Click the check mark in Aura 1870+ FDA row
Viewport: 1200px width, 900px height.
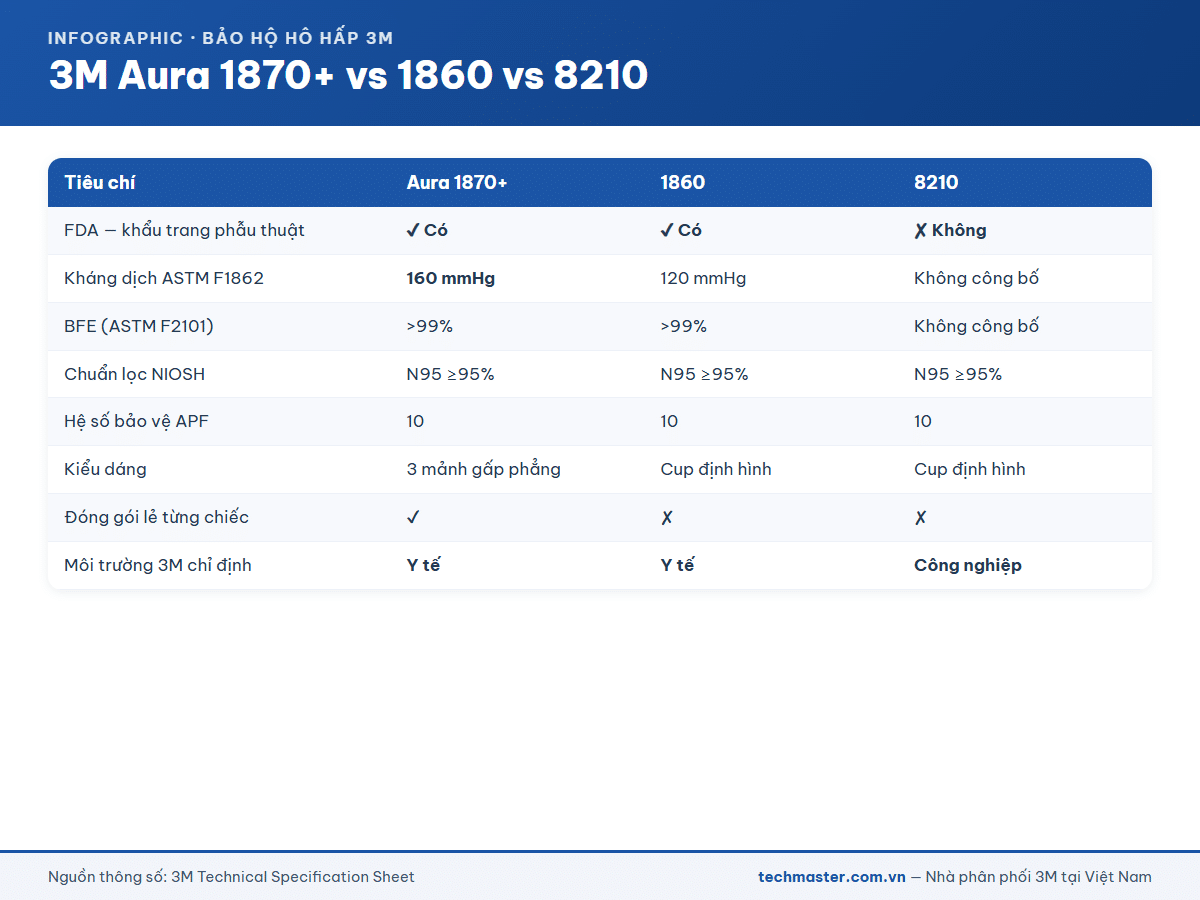(413, 230)
